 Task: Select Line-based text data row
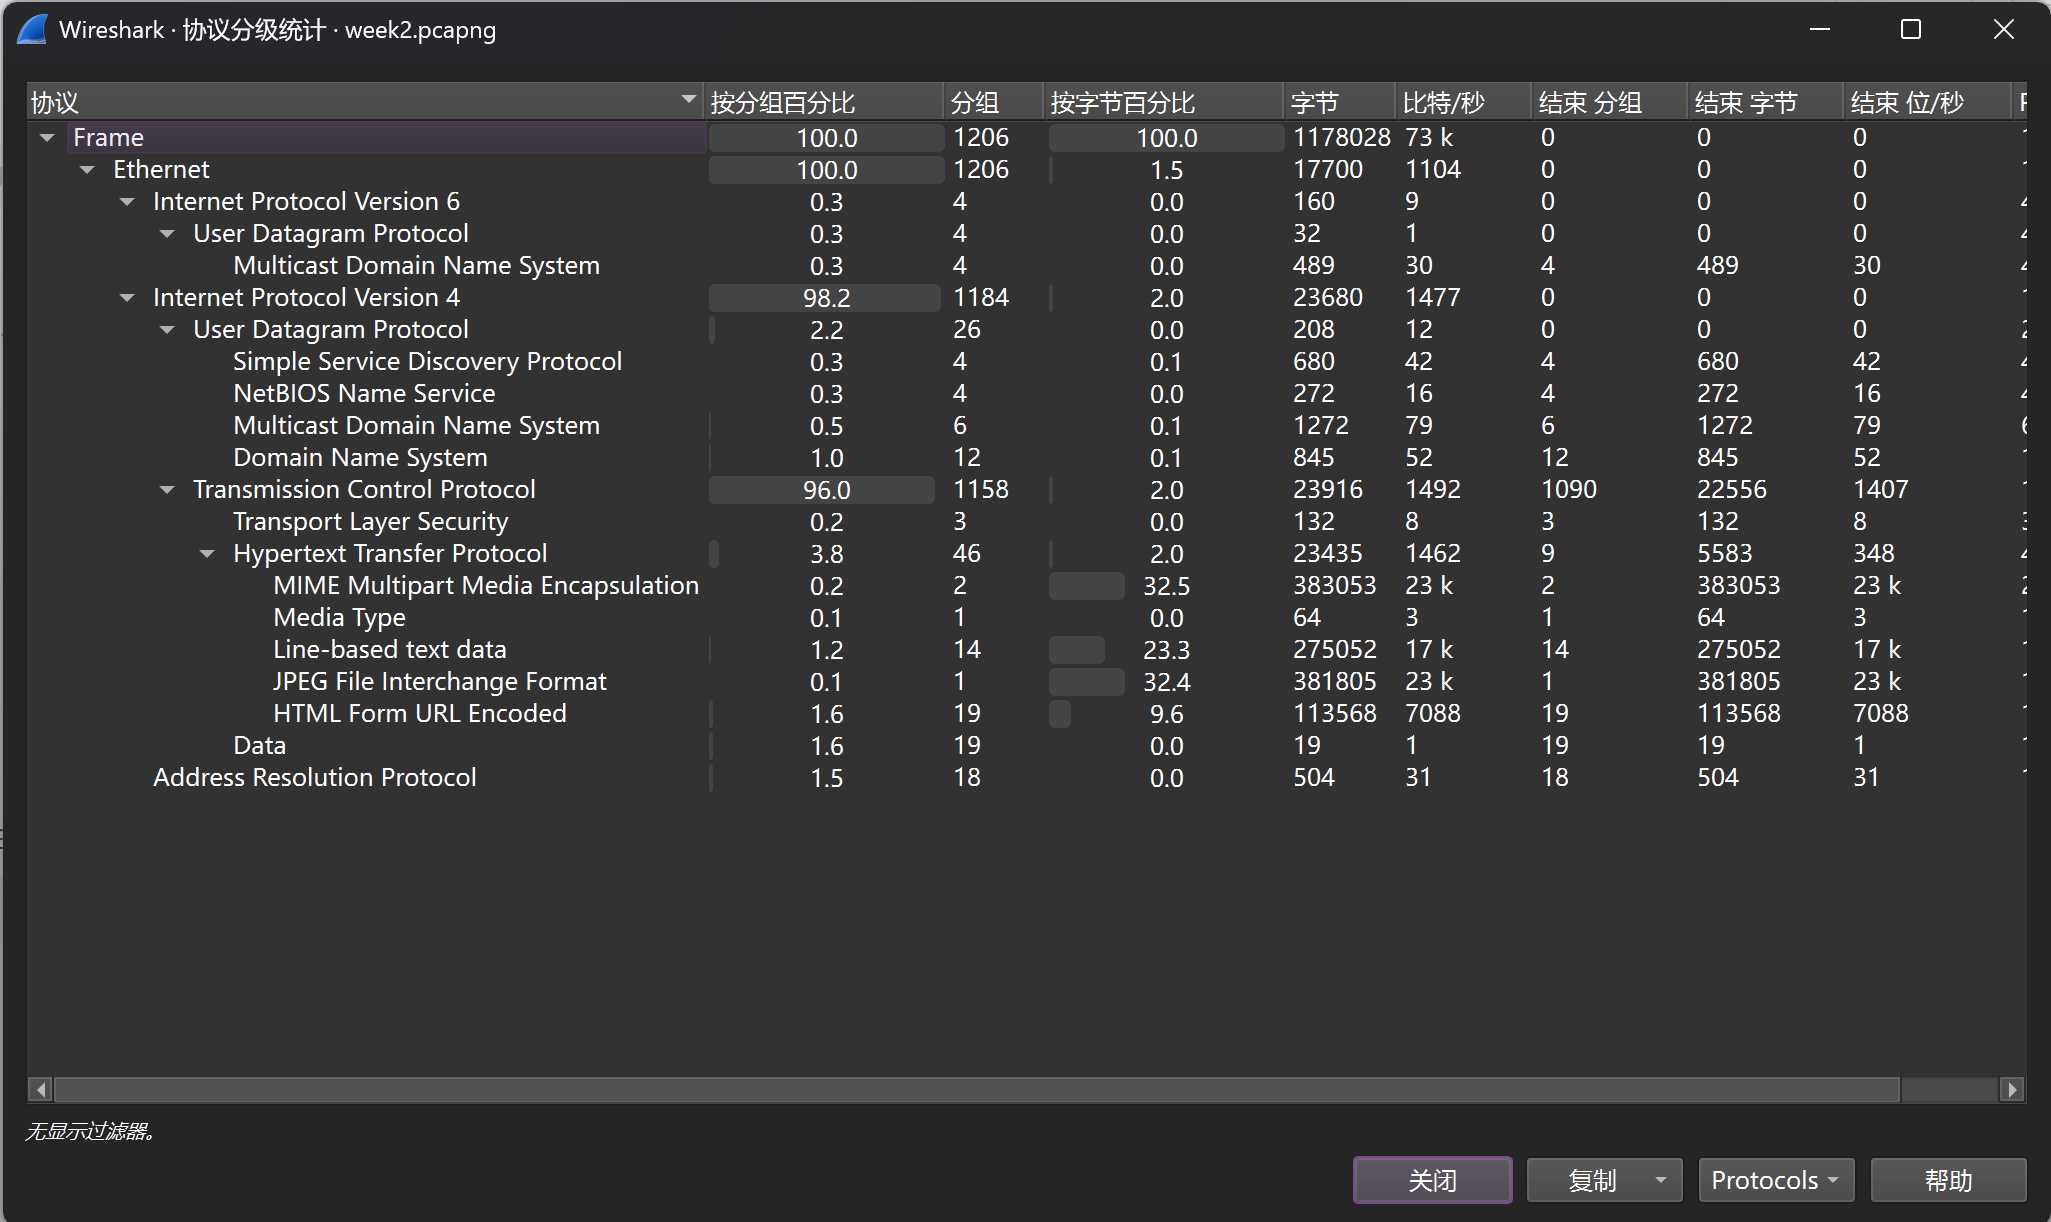(x=1026, y=650)
